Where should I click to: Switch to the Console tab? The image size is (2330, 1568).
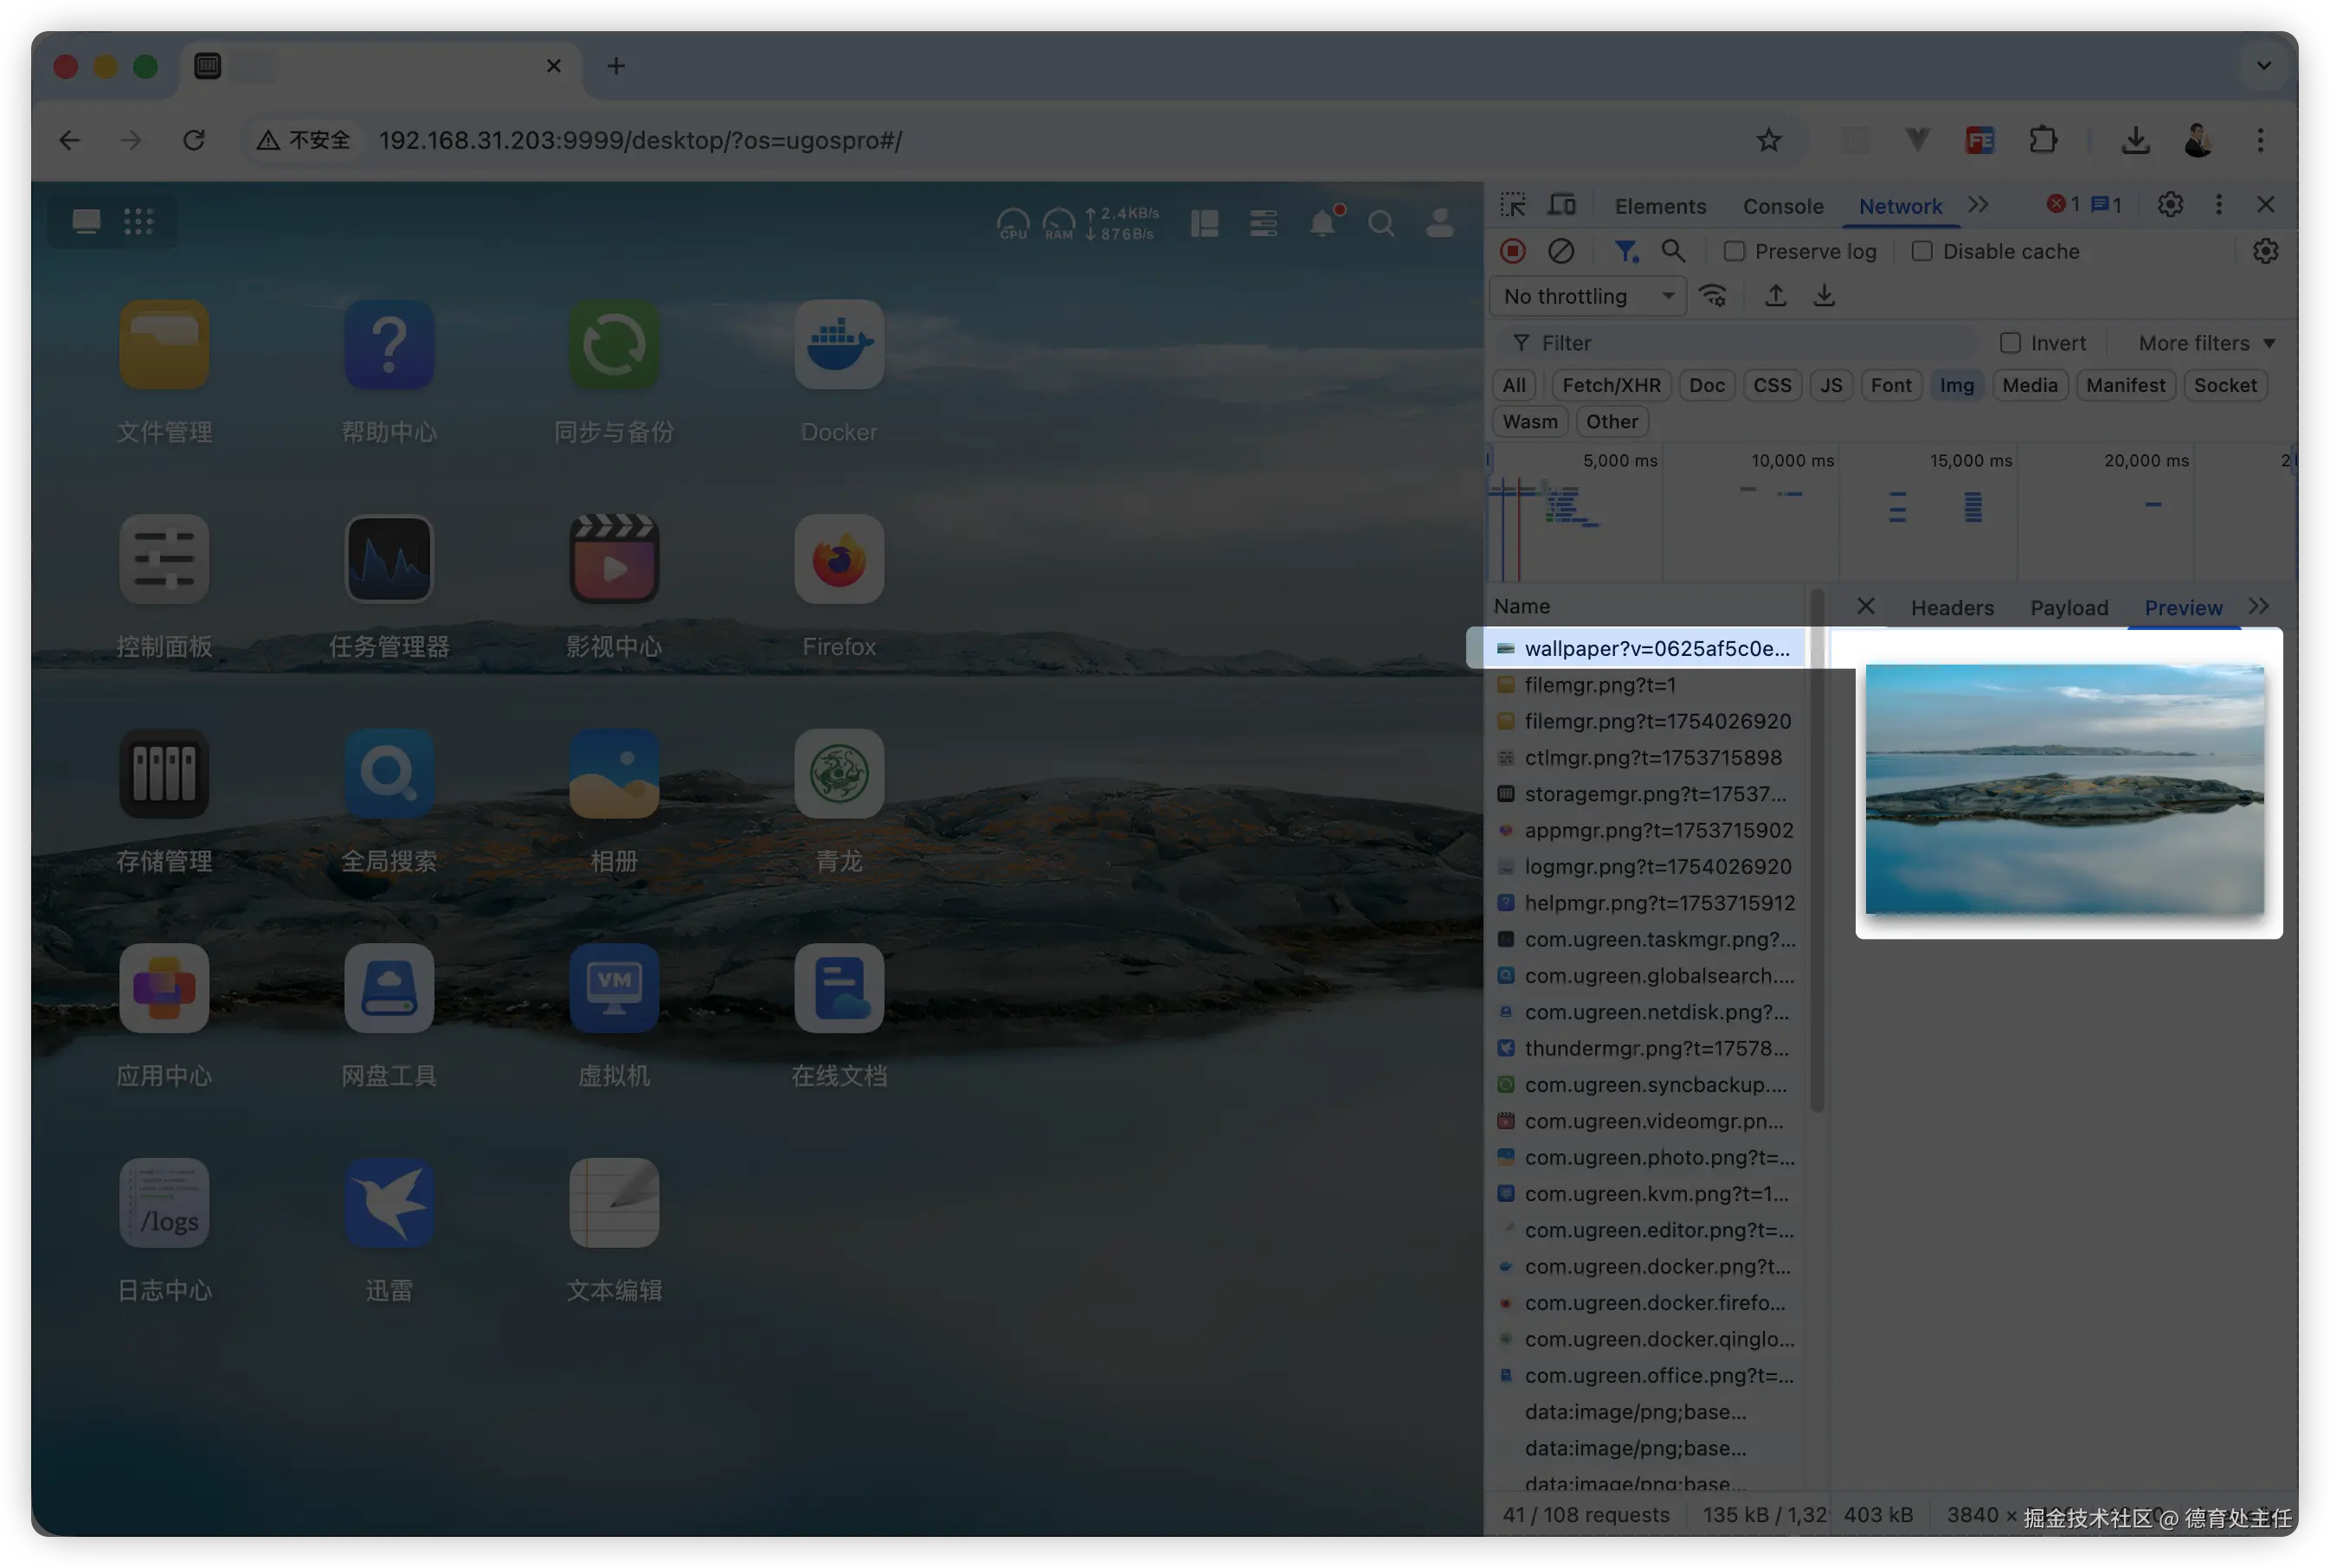[1782, 206]
